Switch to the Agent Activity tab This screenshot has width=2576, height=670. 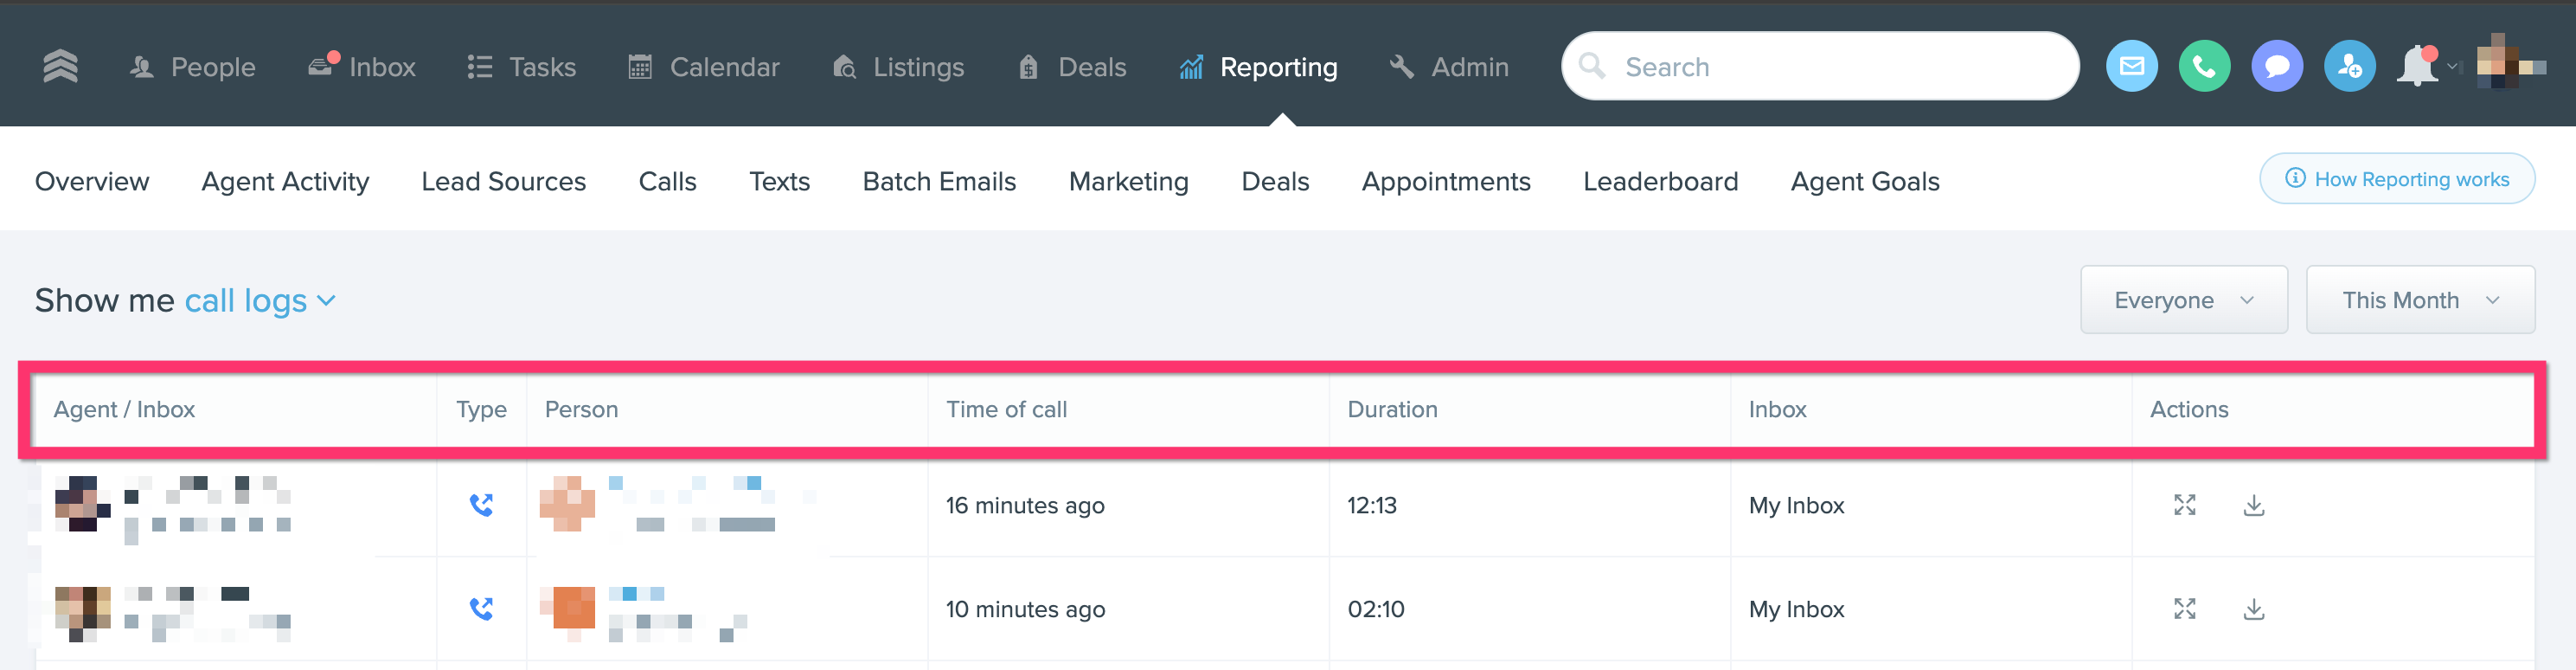pos(285,181)
